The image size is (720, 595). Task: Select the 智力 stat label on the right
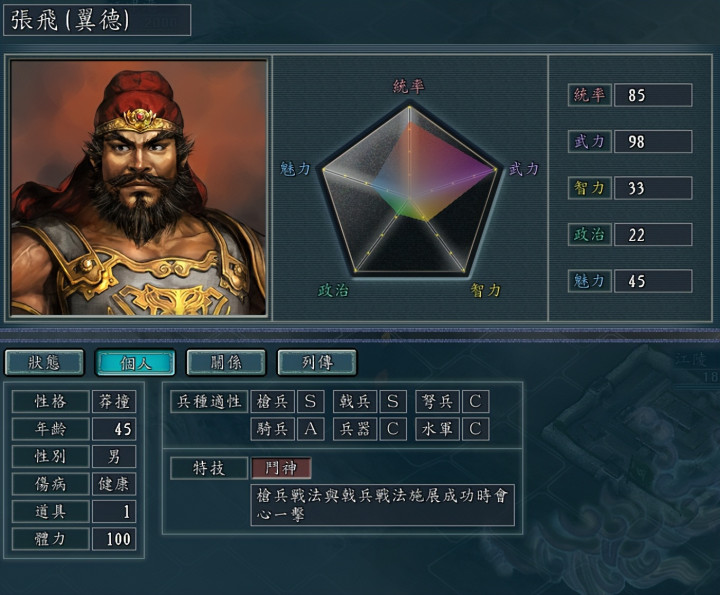[590, 188]
